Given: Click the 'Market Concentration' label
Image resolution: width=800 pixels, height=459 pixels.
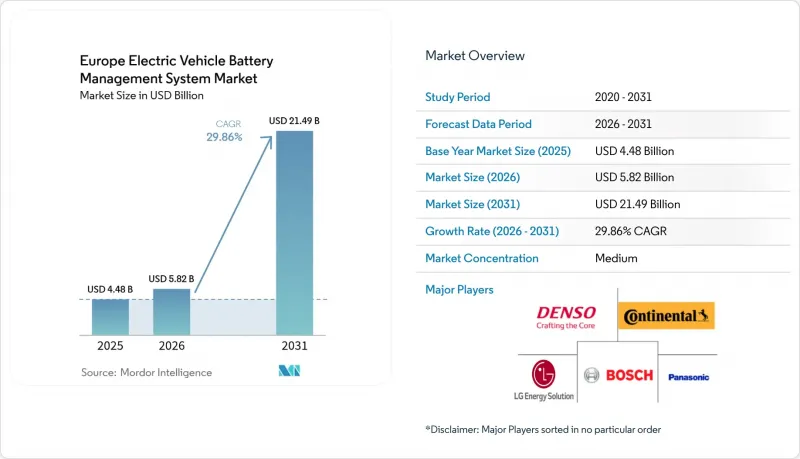Looking at the screenshot, I should pyautogui.click(x=482, y=258).
